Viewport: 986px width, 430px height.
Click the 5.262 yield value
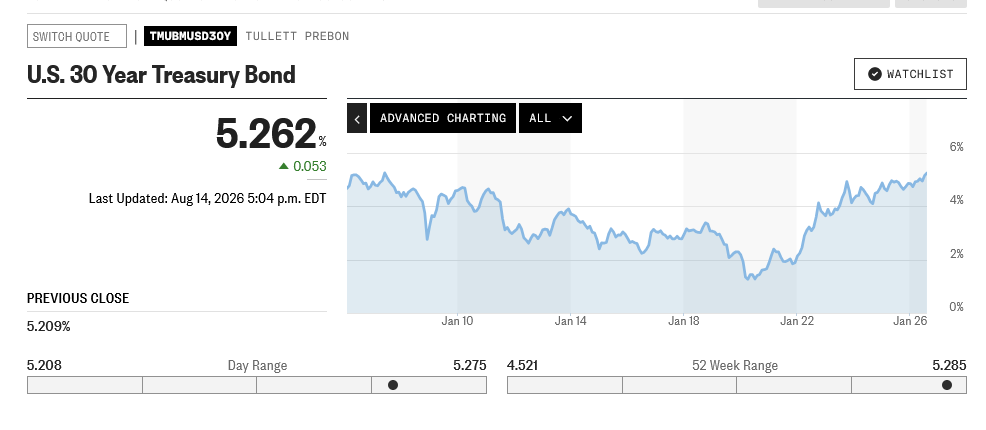coord(265,133)
